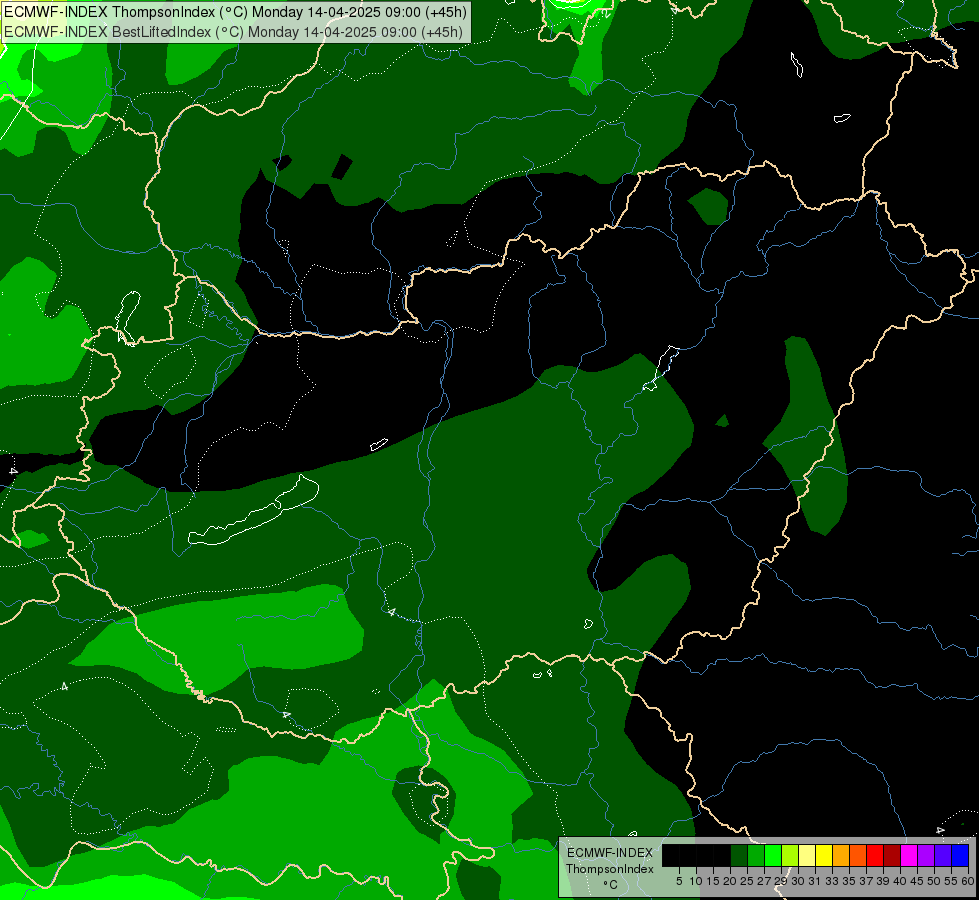The image size is (979, 900).
Task: Pick the magenta 40-45 legend swatch
Action: pyautogui.click(x=908, y=855)
